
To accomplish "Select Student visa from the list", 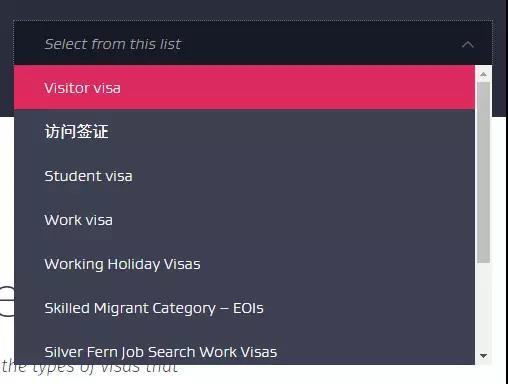I will (x=244, y=176).
